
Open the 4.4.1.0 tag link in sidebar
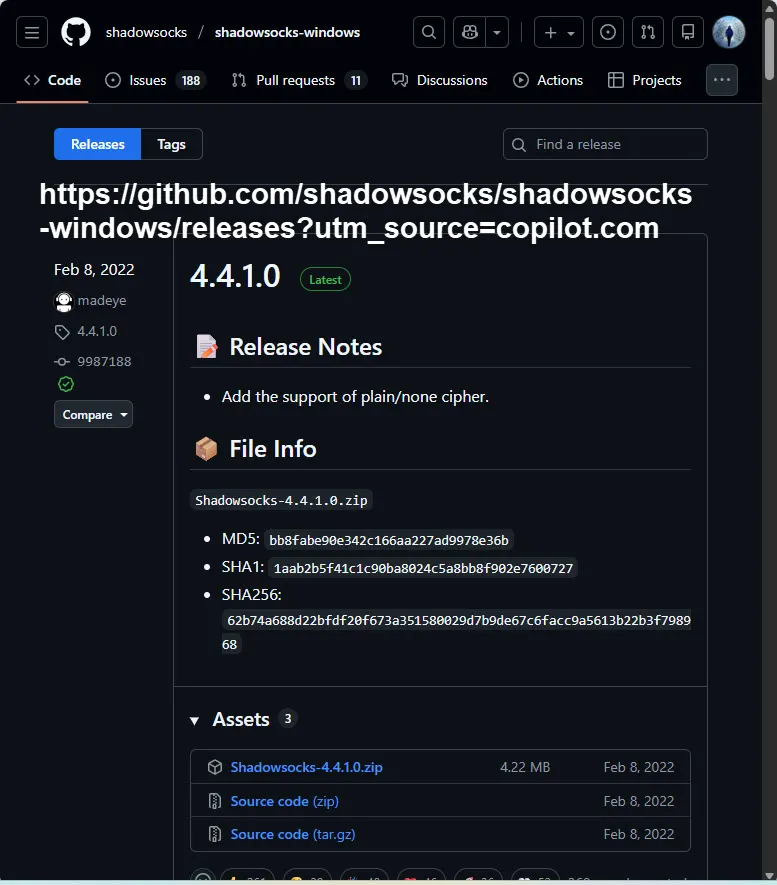(x=97, y=331)
